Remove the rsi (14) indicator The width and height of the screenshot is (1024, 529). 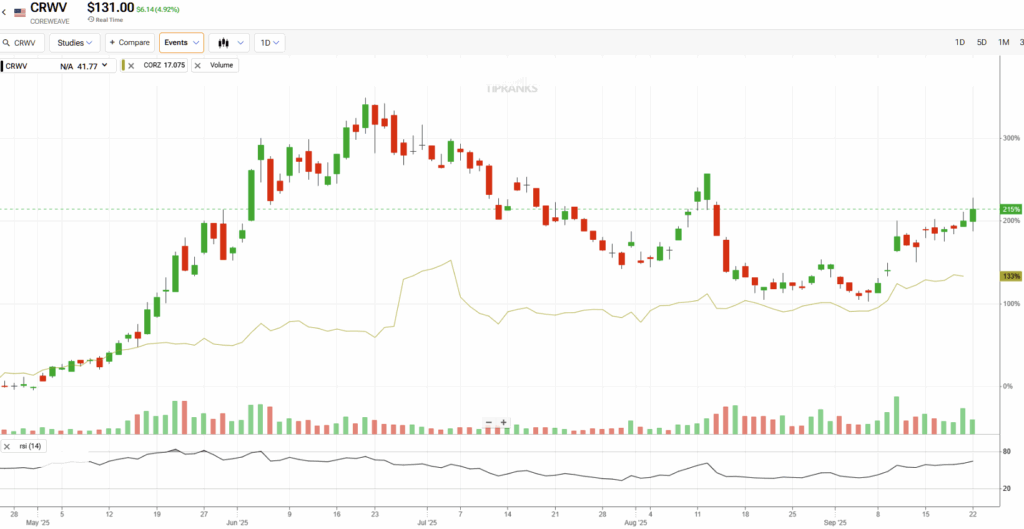(x=7, y=447)
